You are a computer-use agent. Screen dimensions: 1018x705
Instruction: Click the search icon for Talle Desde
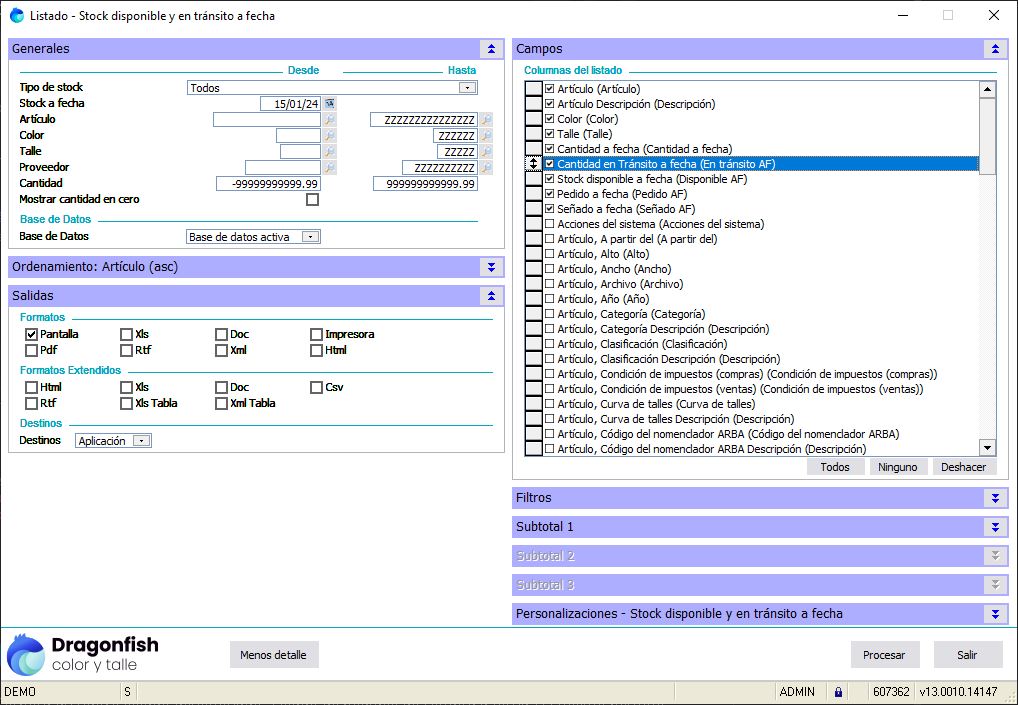coord(330,151)
